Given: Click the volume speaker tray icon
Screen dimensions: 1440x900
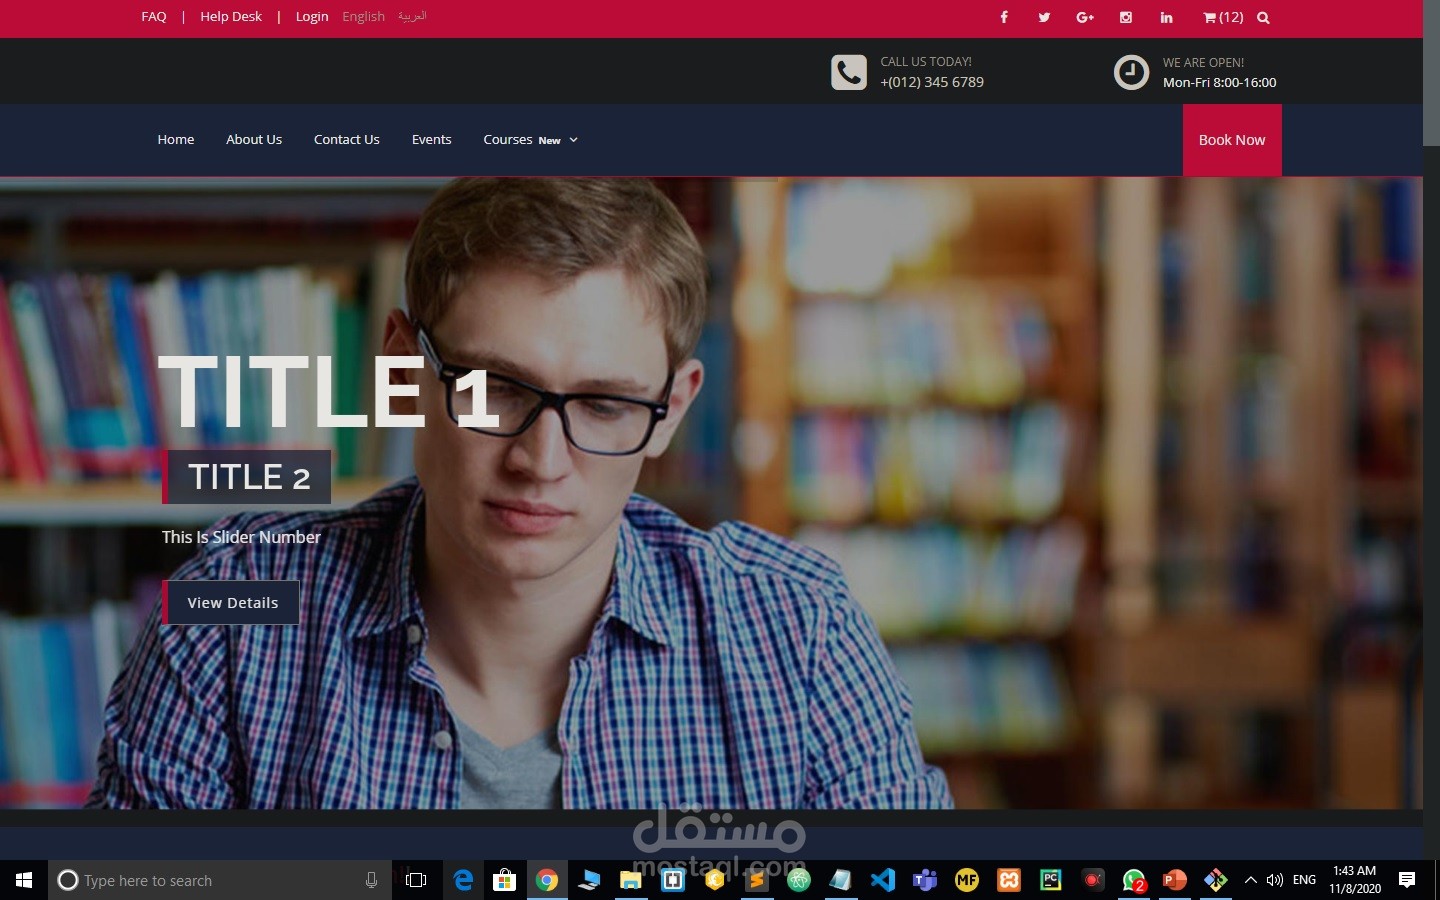Looking at the screenshot, I should click(1275, 880).
